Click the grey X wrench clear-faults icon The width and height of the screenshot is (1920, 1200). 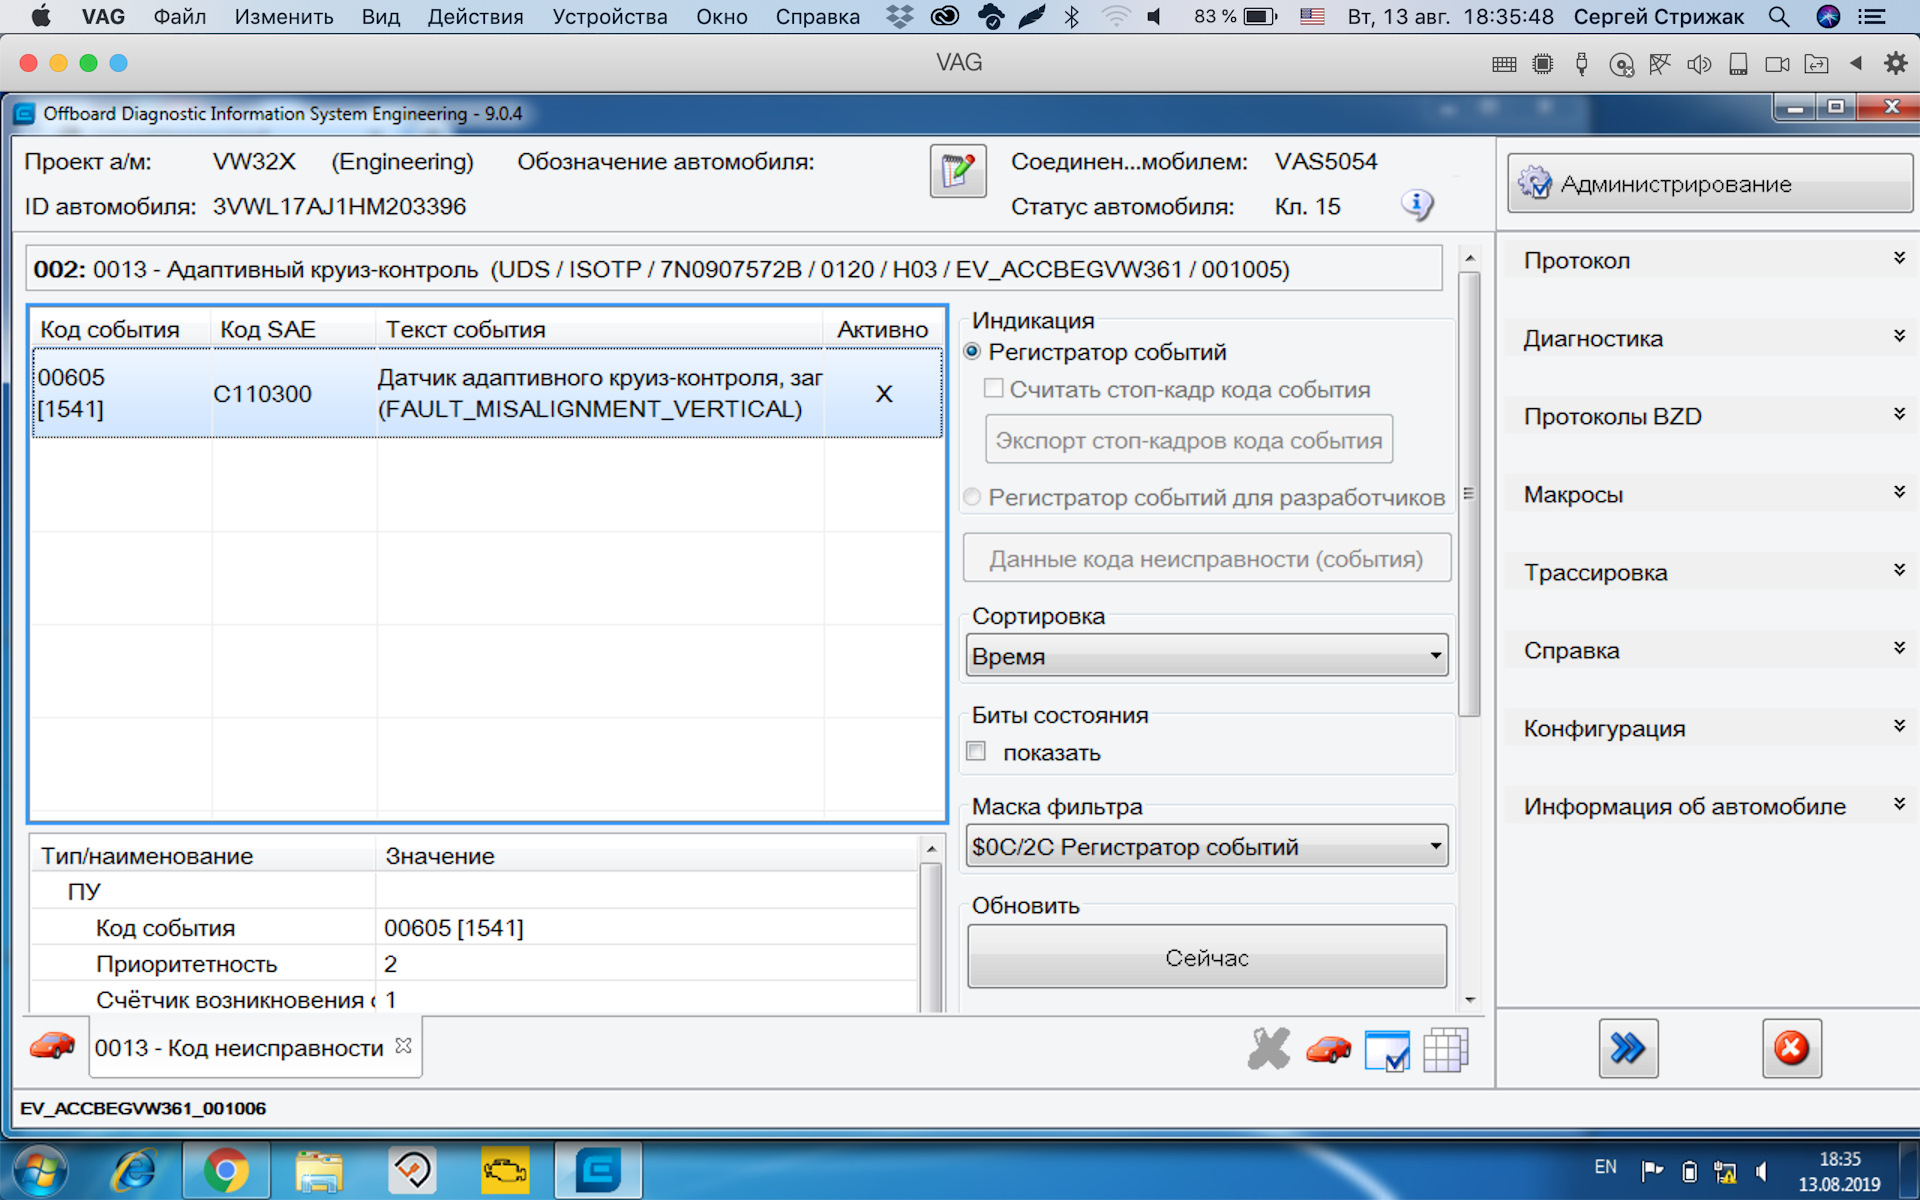(1269, 1049)
